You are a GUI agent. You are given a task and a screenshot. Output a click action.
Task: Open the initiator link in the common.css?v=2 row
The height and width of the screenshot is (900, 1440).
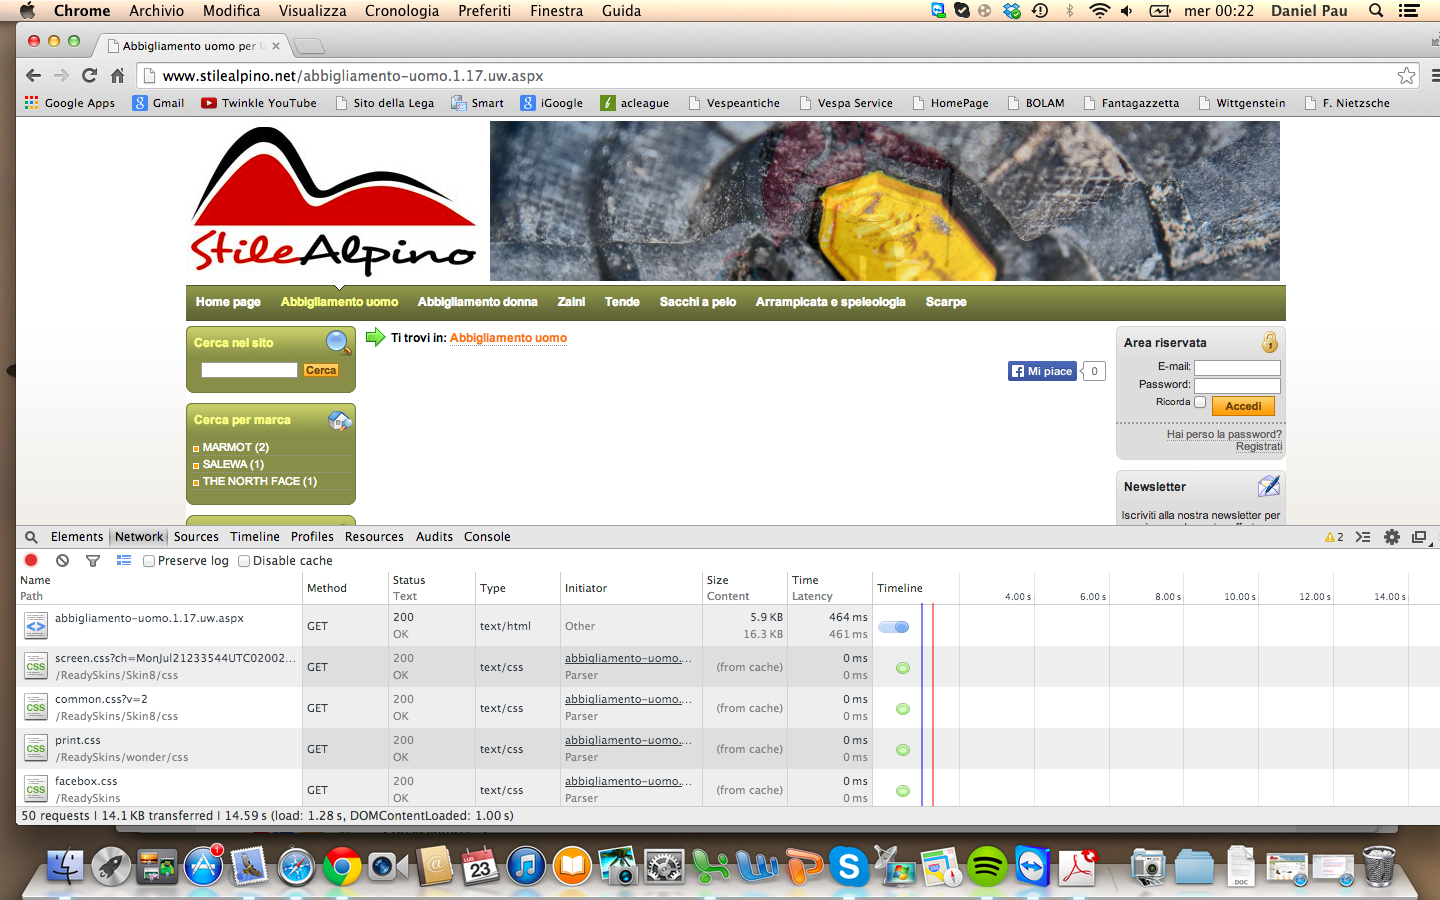(x=628, y=699)
